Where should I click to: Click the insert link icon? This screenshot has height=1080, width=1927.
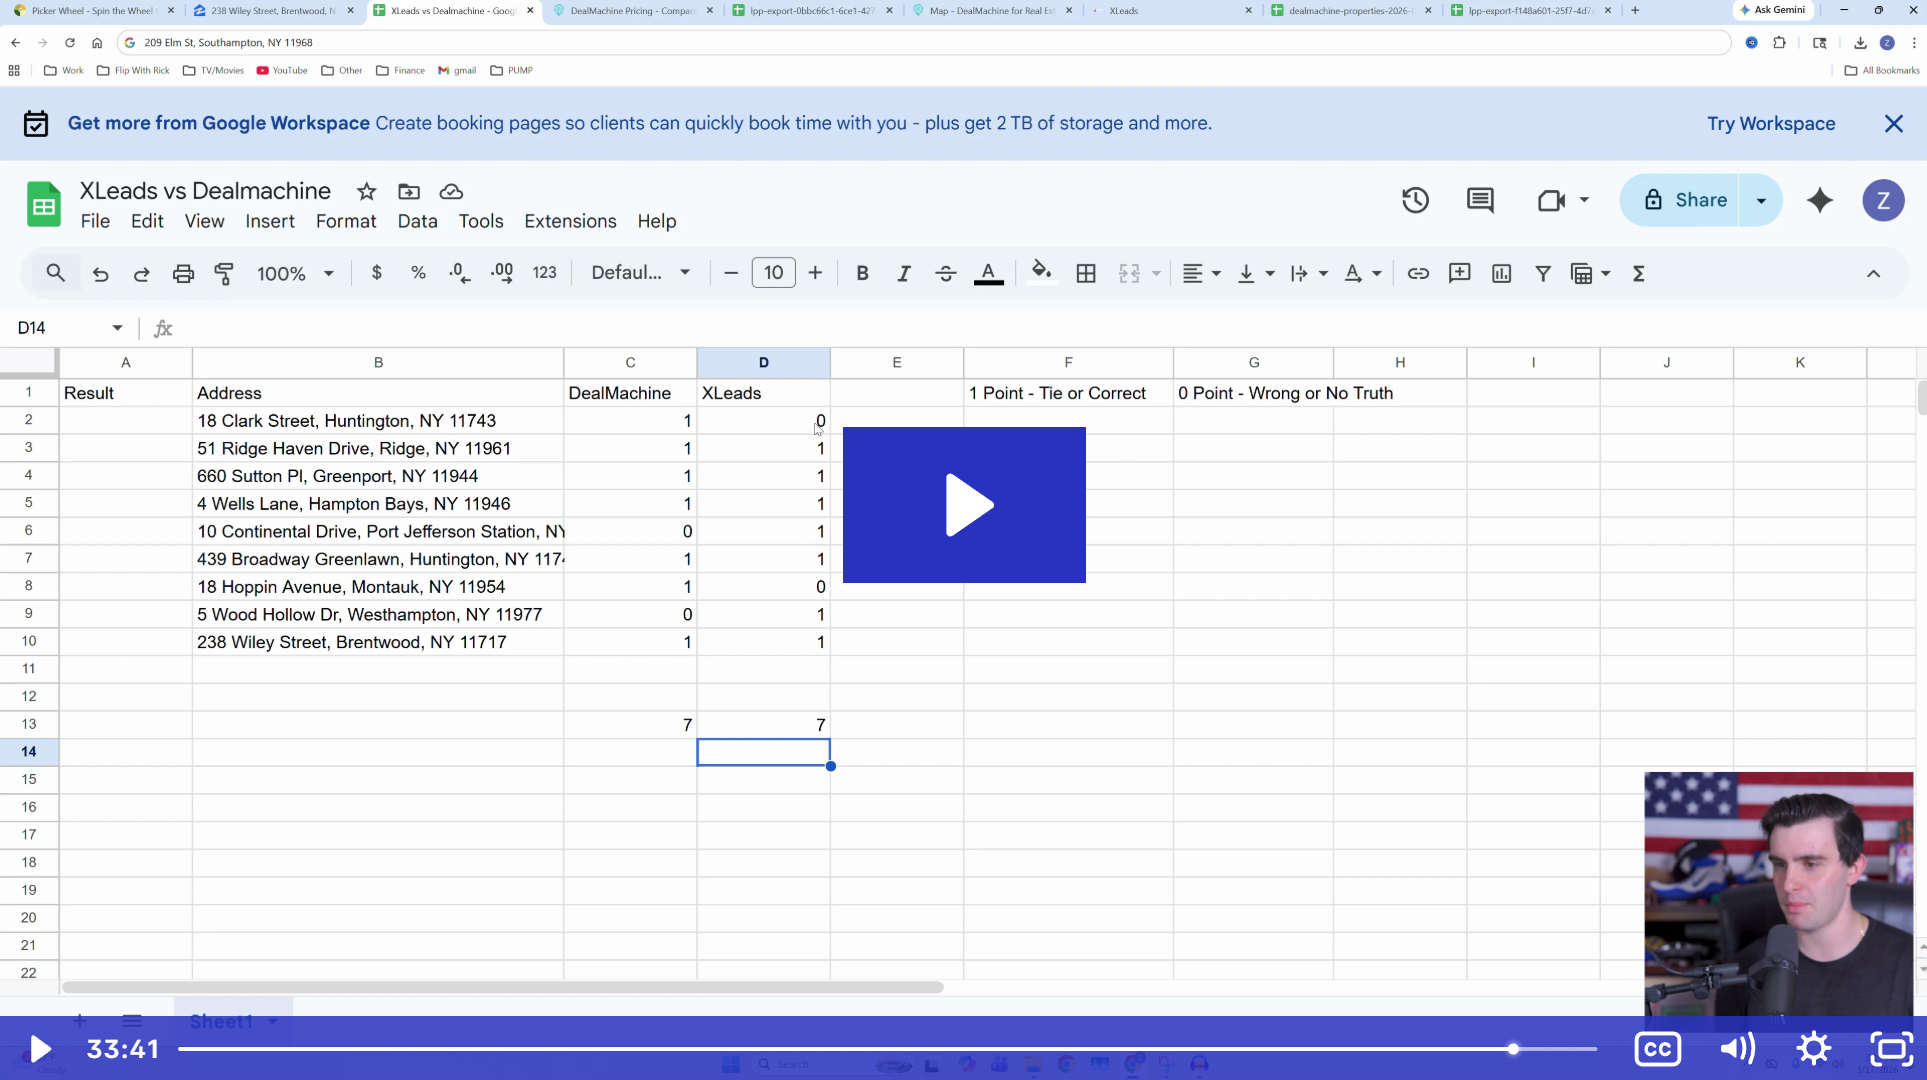point(1418,273)
